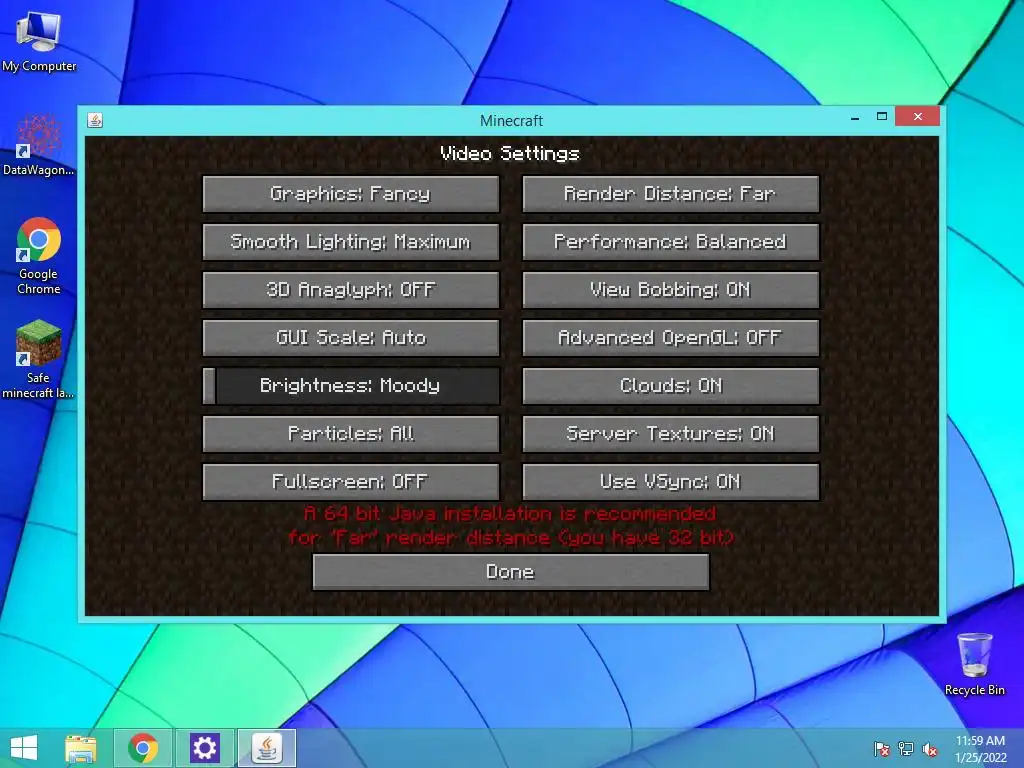Change GUI Scale: Auto setting
Image resolution: width=1024 pixels, height=768 pixels.
351,338
